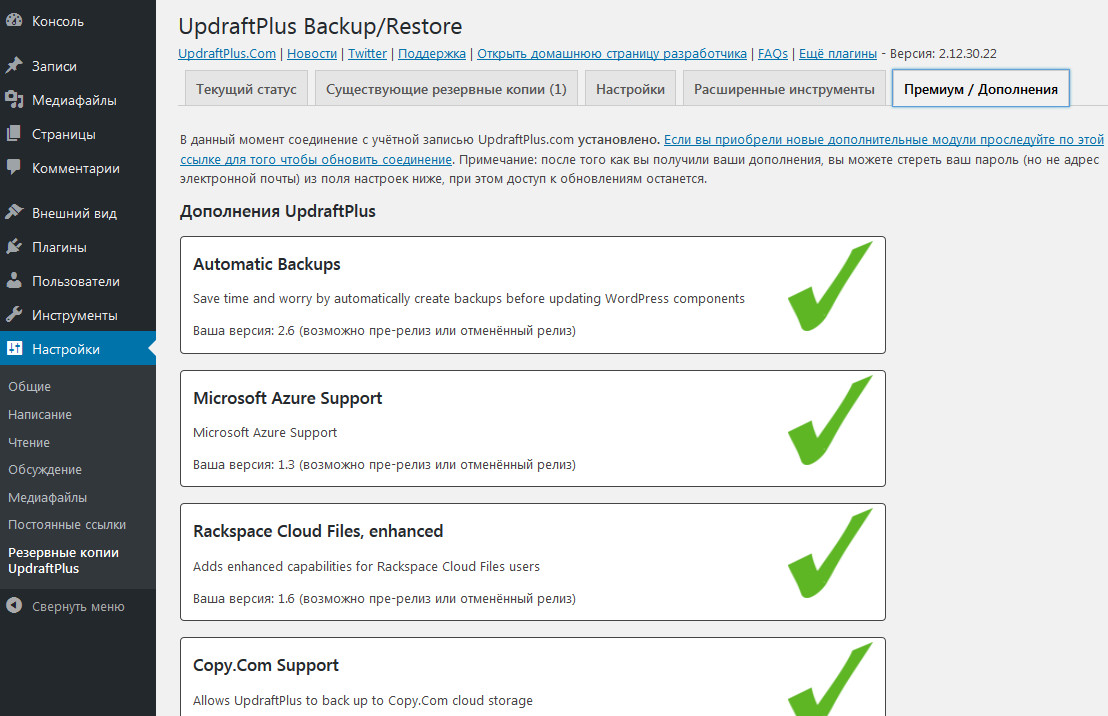Open the Существующие резервные копии tab
Image resolution: width=1108 pixels, height=716 pixels.
pyautogui.click(x=446, y=89)
